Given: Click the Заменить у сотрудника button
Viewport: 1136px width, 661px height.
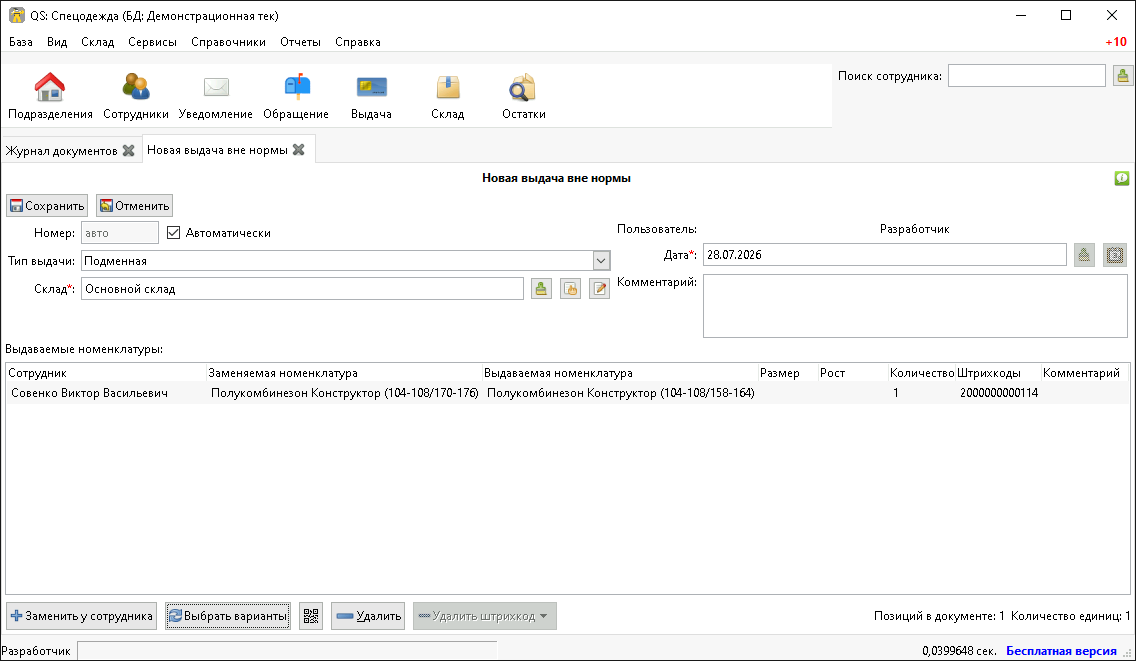Looking at the screenshot, I should pos(82,616).
